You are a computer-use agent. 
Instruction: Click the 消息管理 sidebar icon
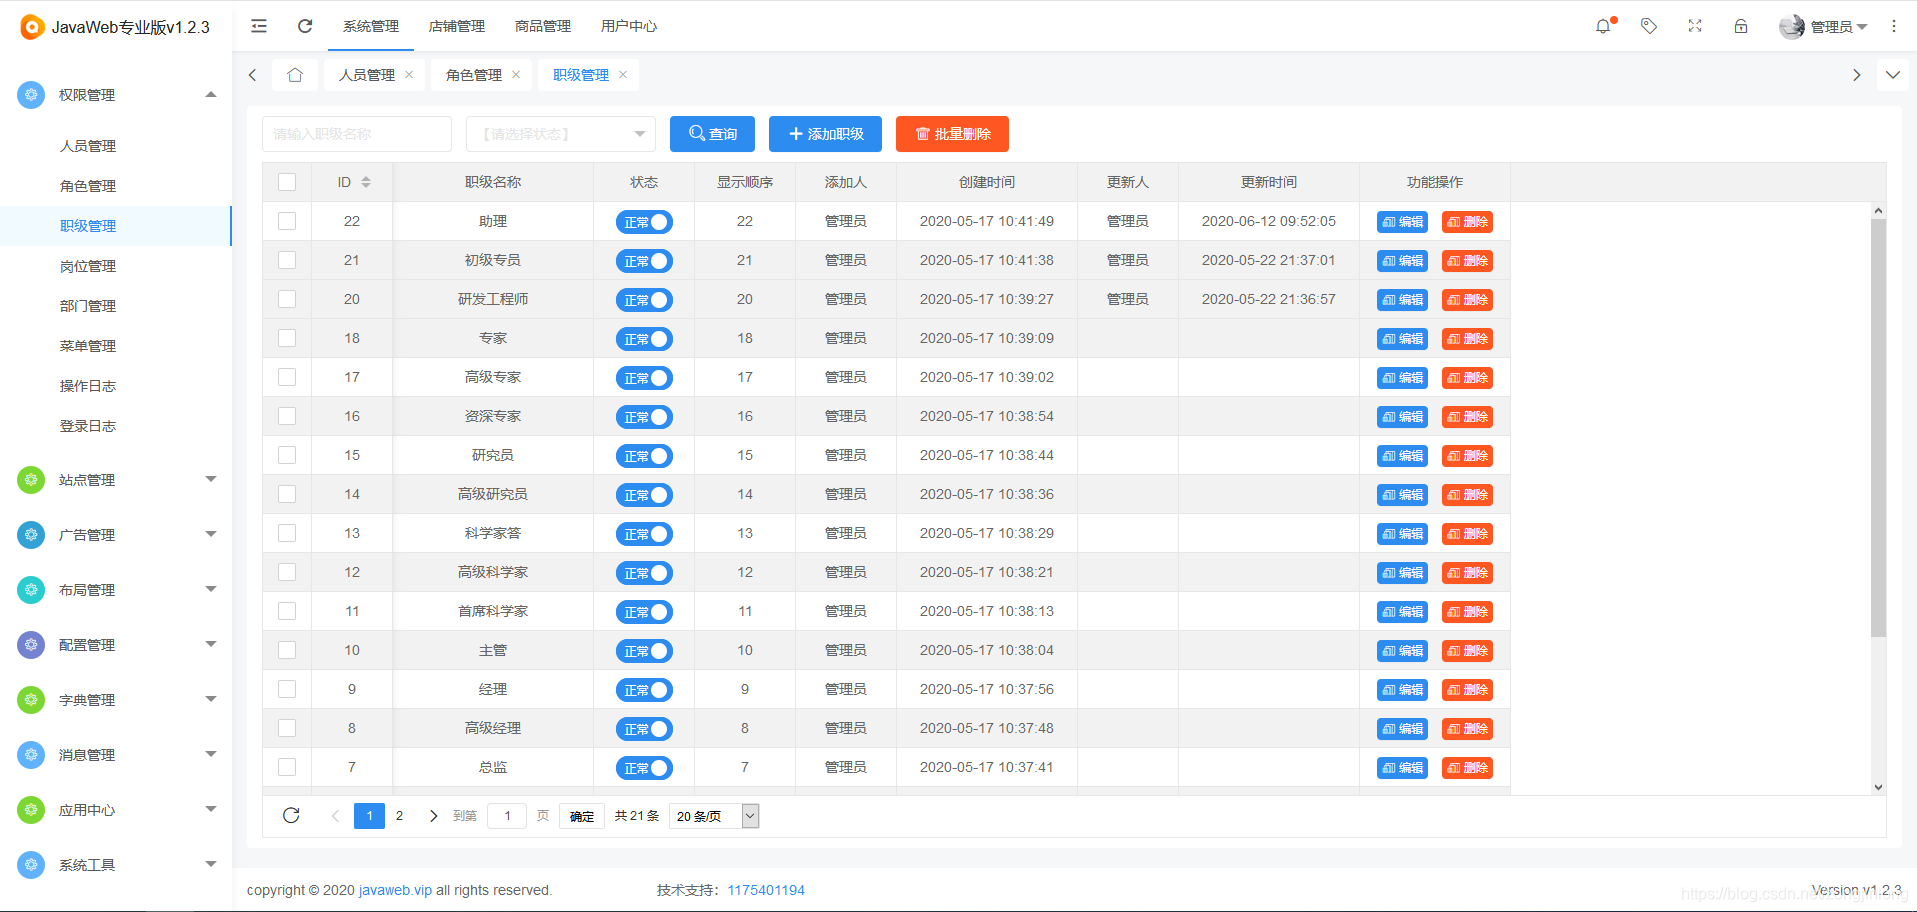pos(31,755)
